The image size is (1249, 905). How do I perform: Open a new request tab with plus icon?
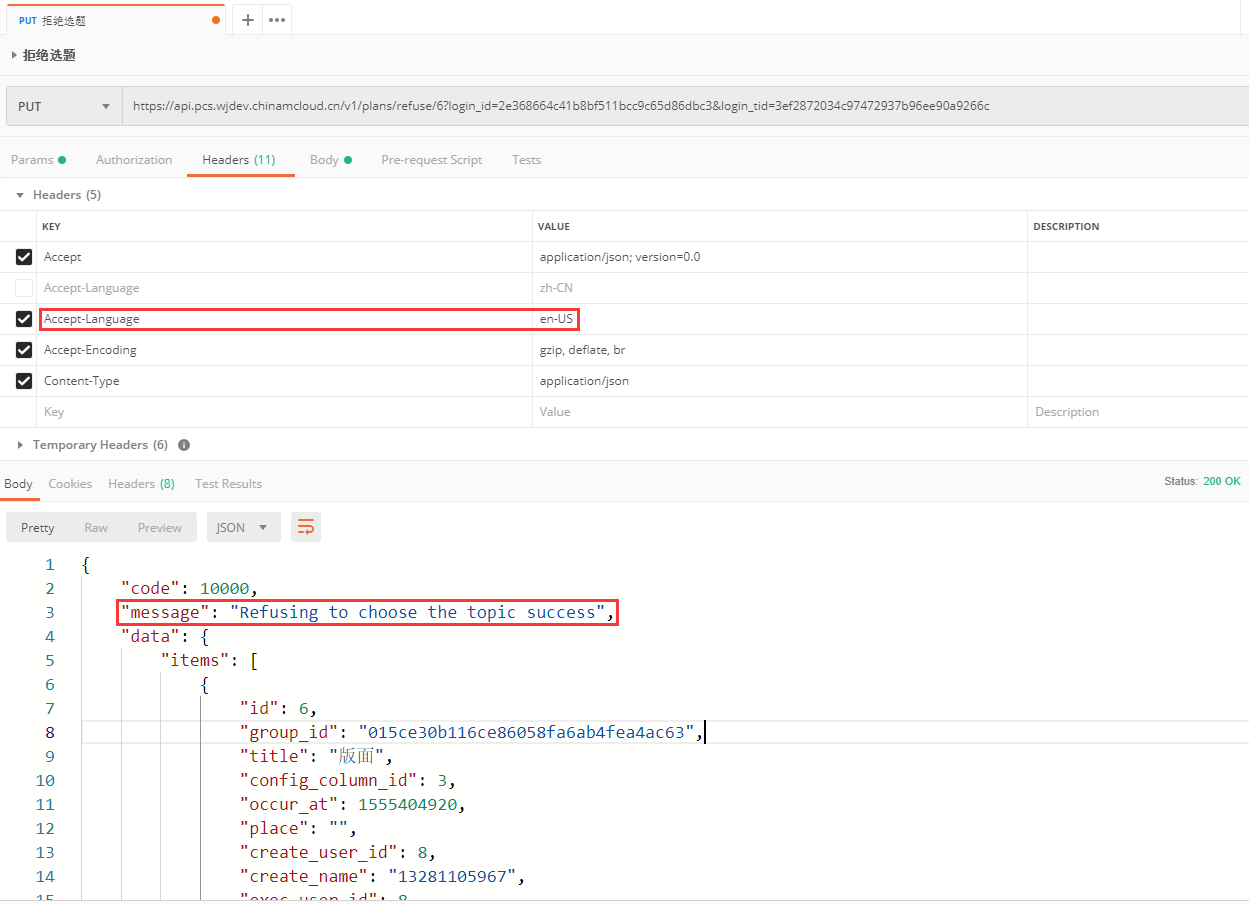(248, 20)
